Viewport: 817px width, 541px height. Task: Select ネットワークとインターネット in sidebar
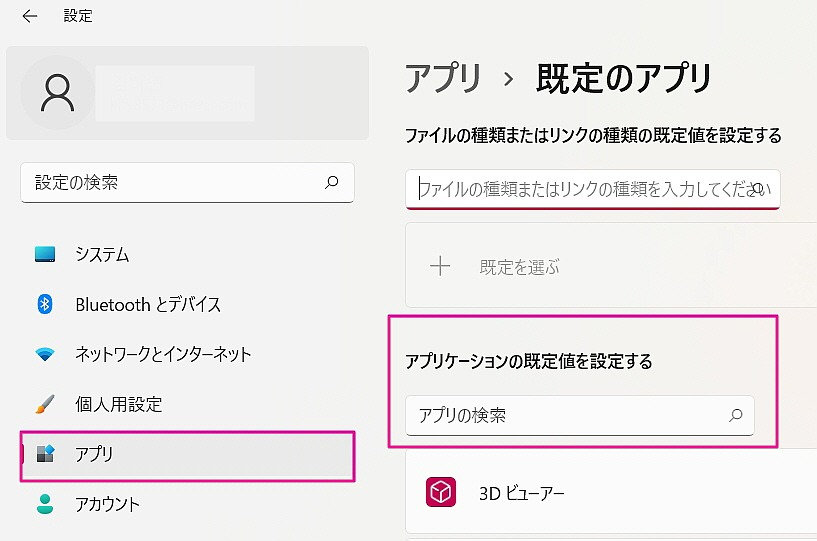[x=163, y=354]
